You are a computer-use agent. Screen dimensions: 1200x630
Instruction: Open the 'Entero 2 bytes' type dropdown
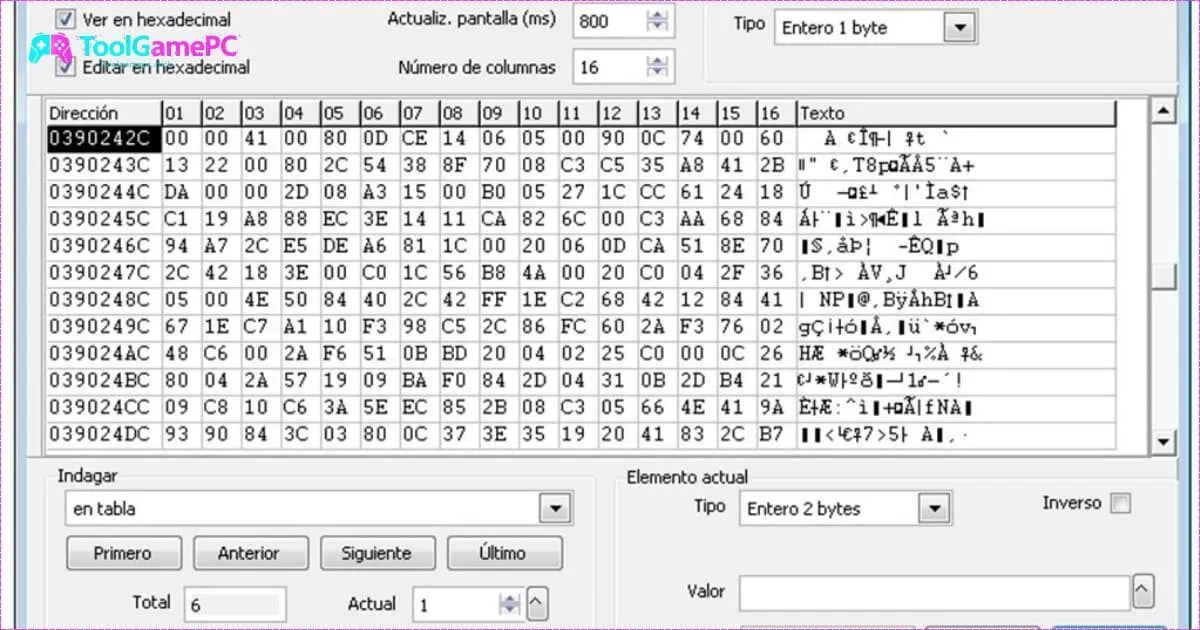pos(934,509)
